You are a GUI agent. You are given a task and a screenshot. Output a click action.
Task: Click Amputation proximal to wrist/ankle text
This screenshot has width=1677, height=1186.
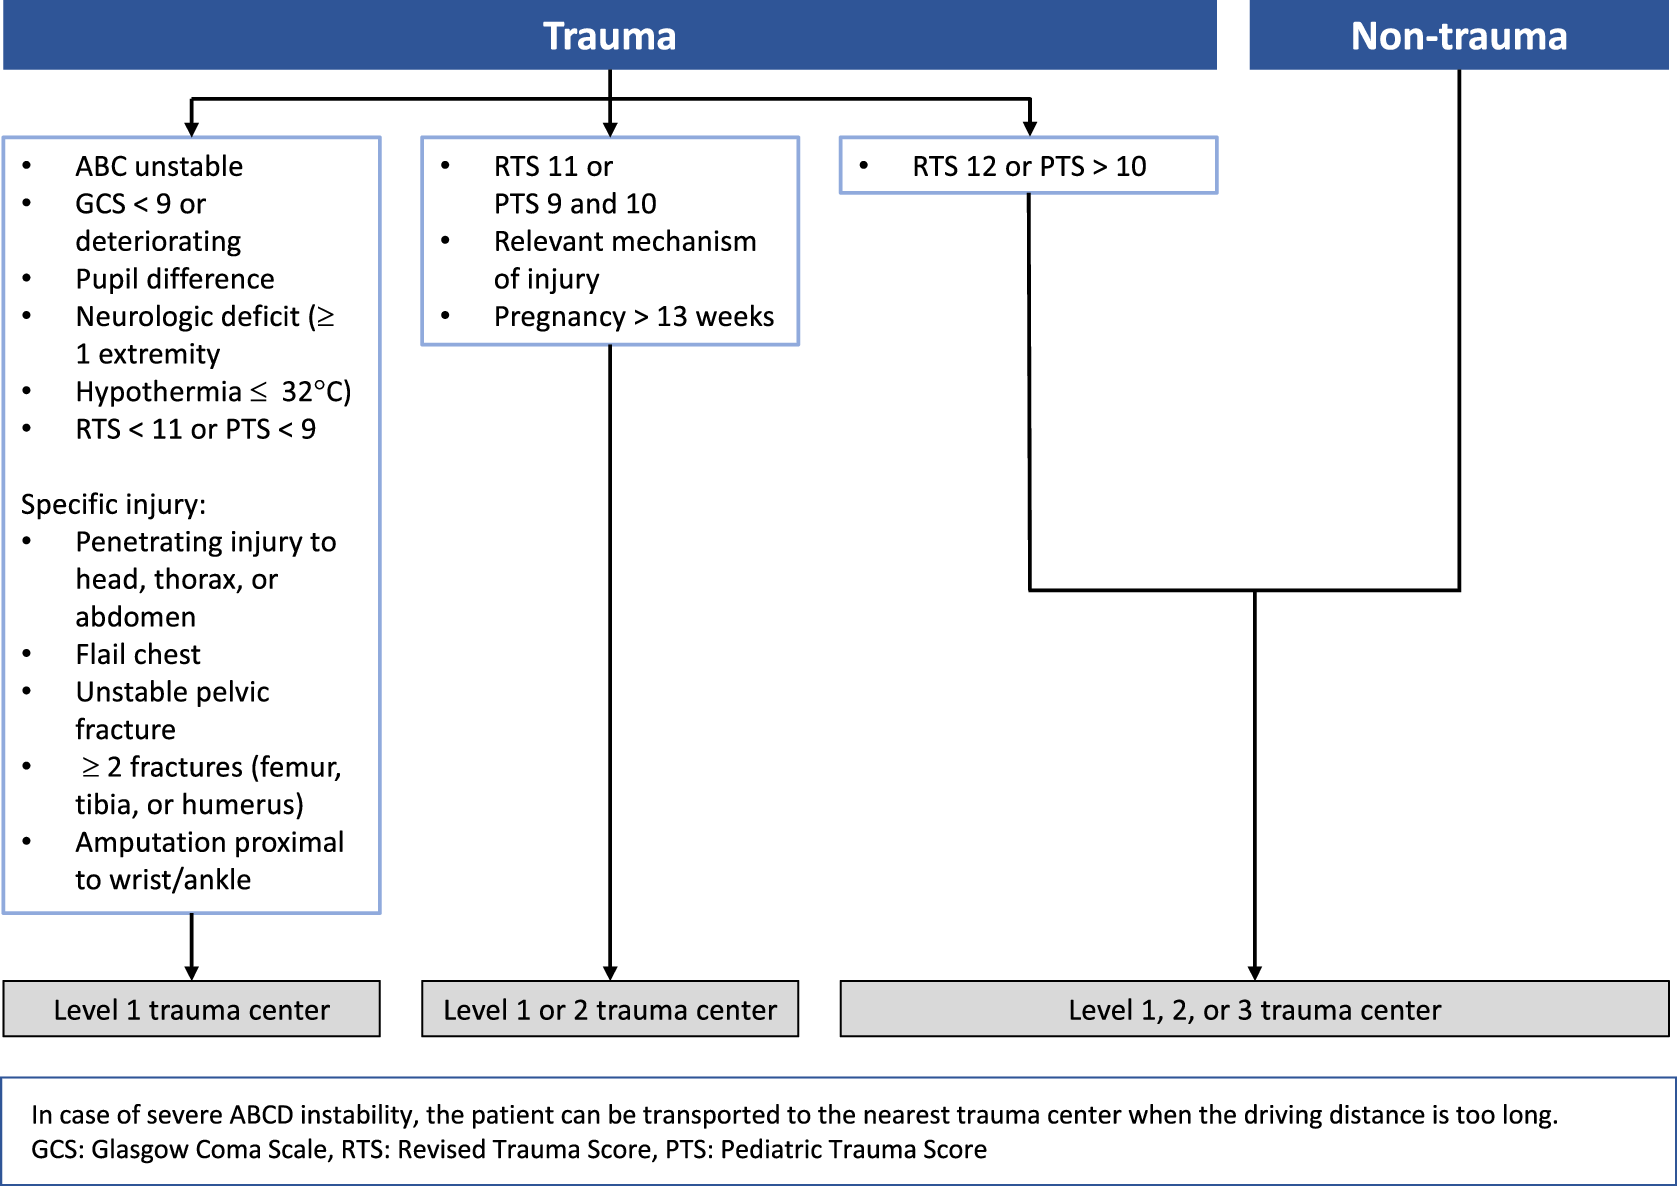(x=209, y=861)
